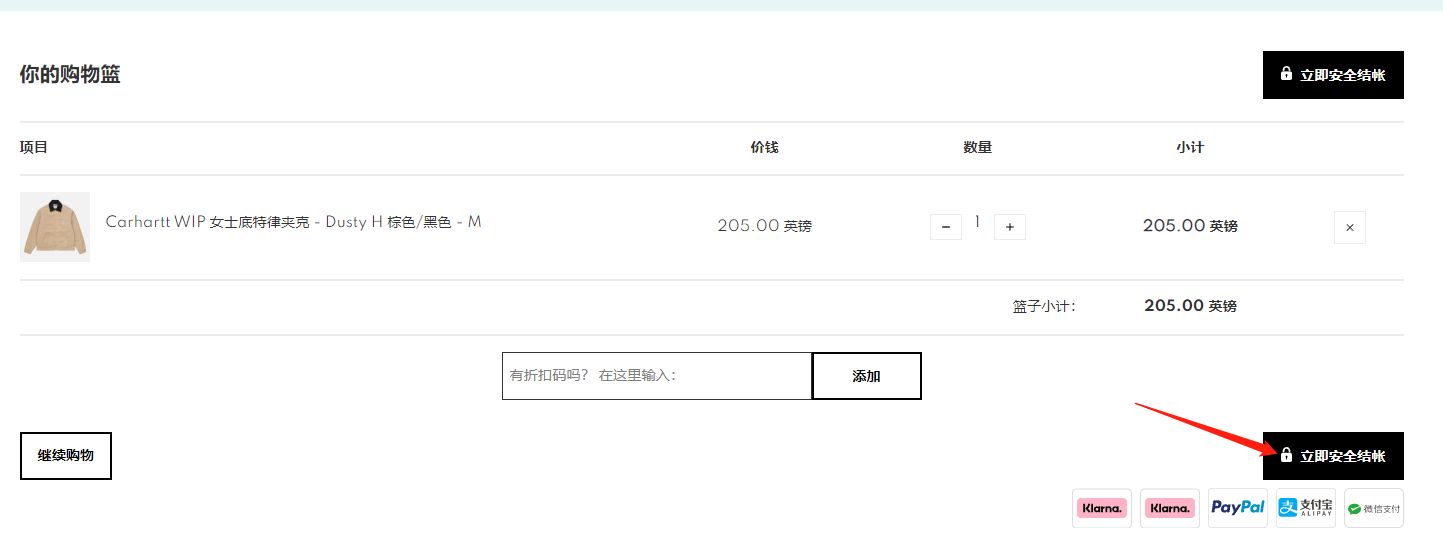Increase quantity with the plus button

tap(1010, 227)
